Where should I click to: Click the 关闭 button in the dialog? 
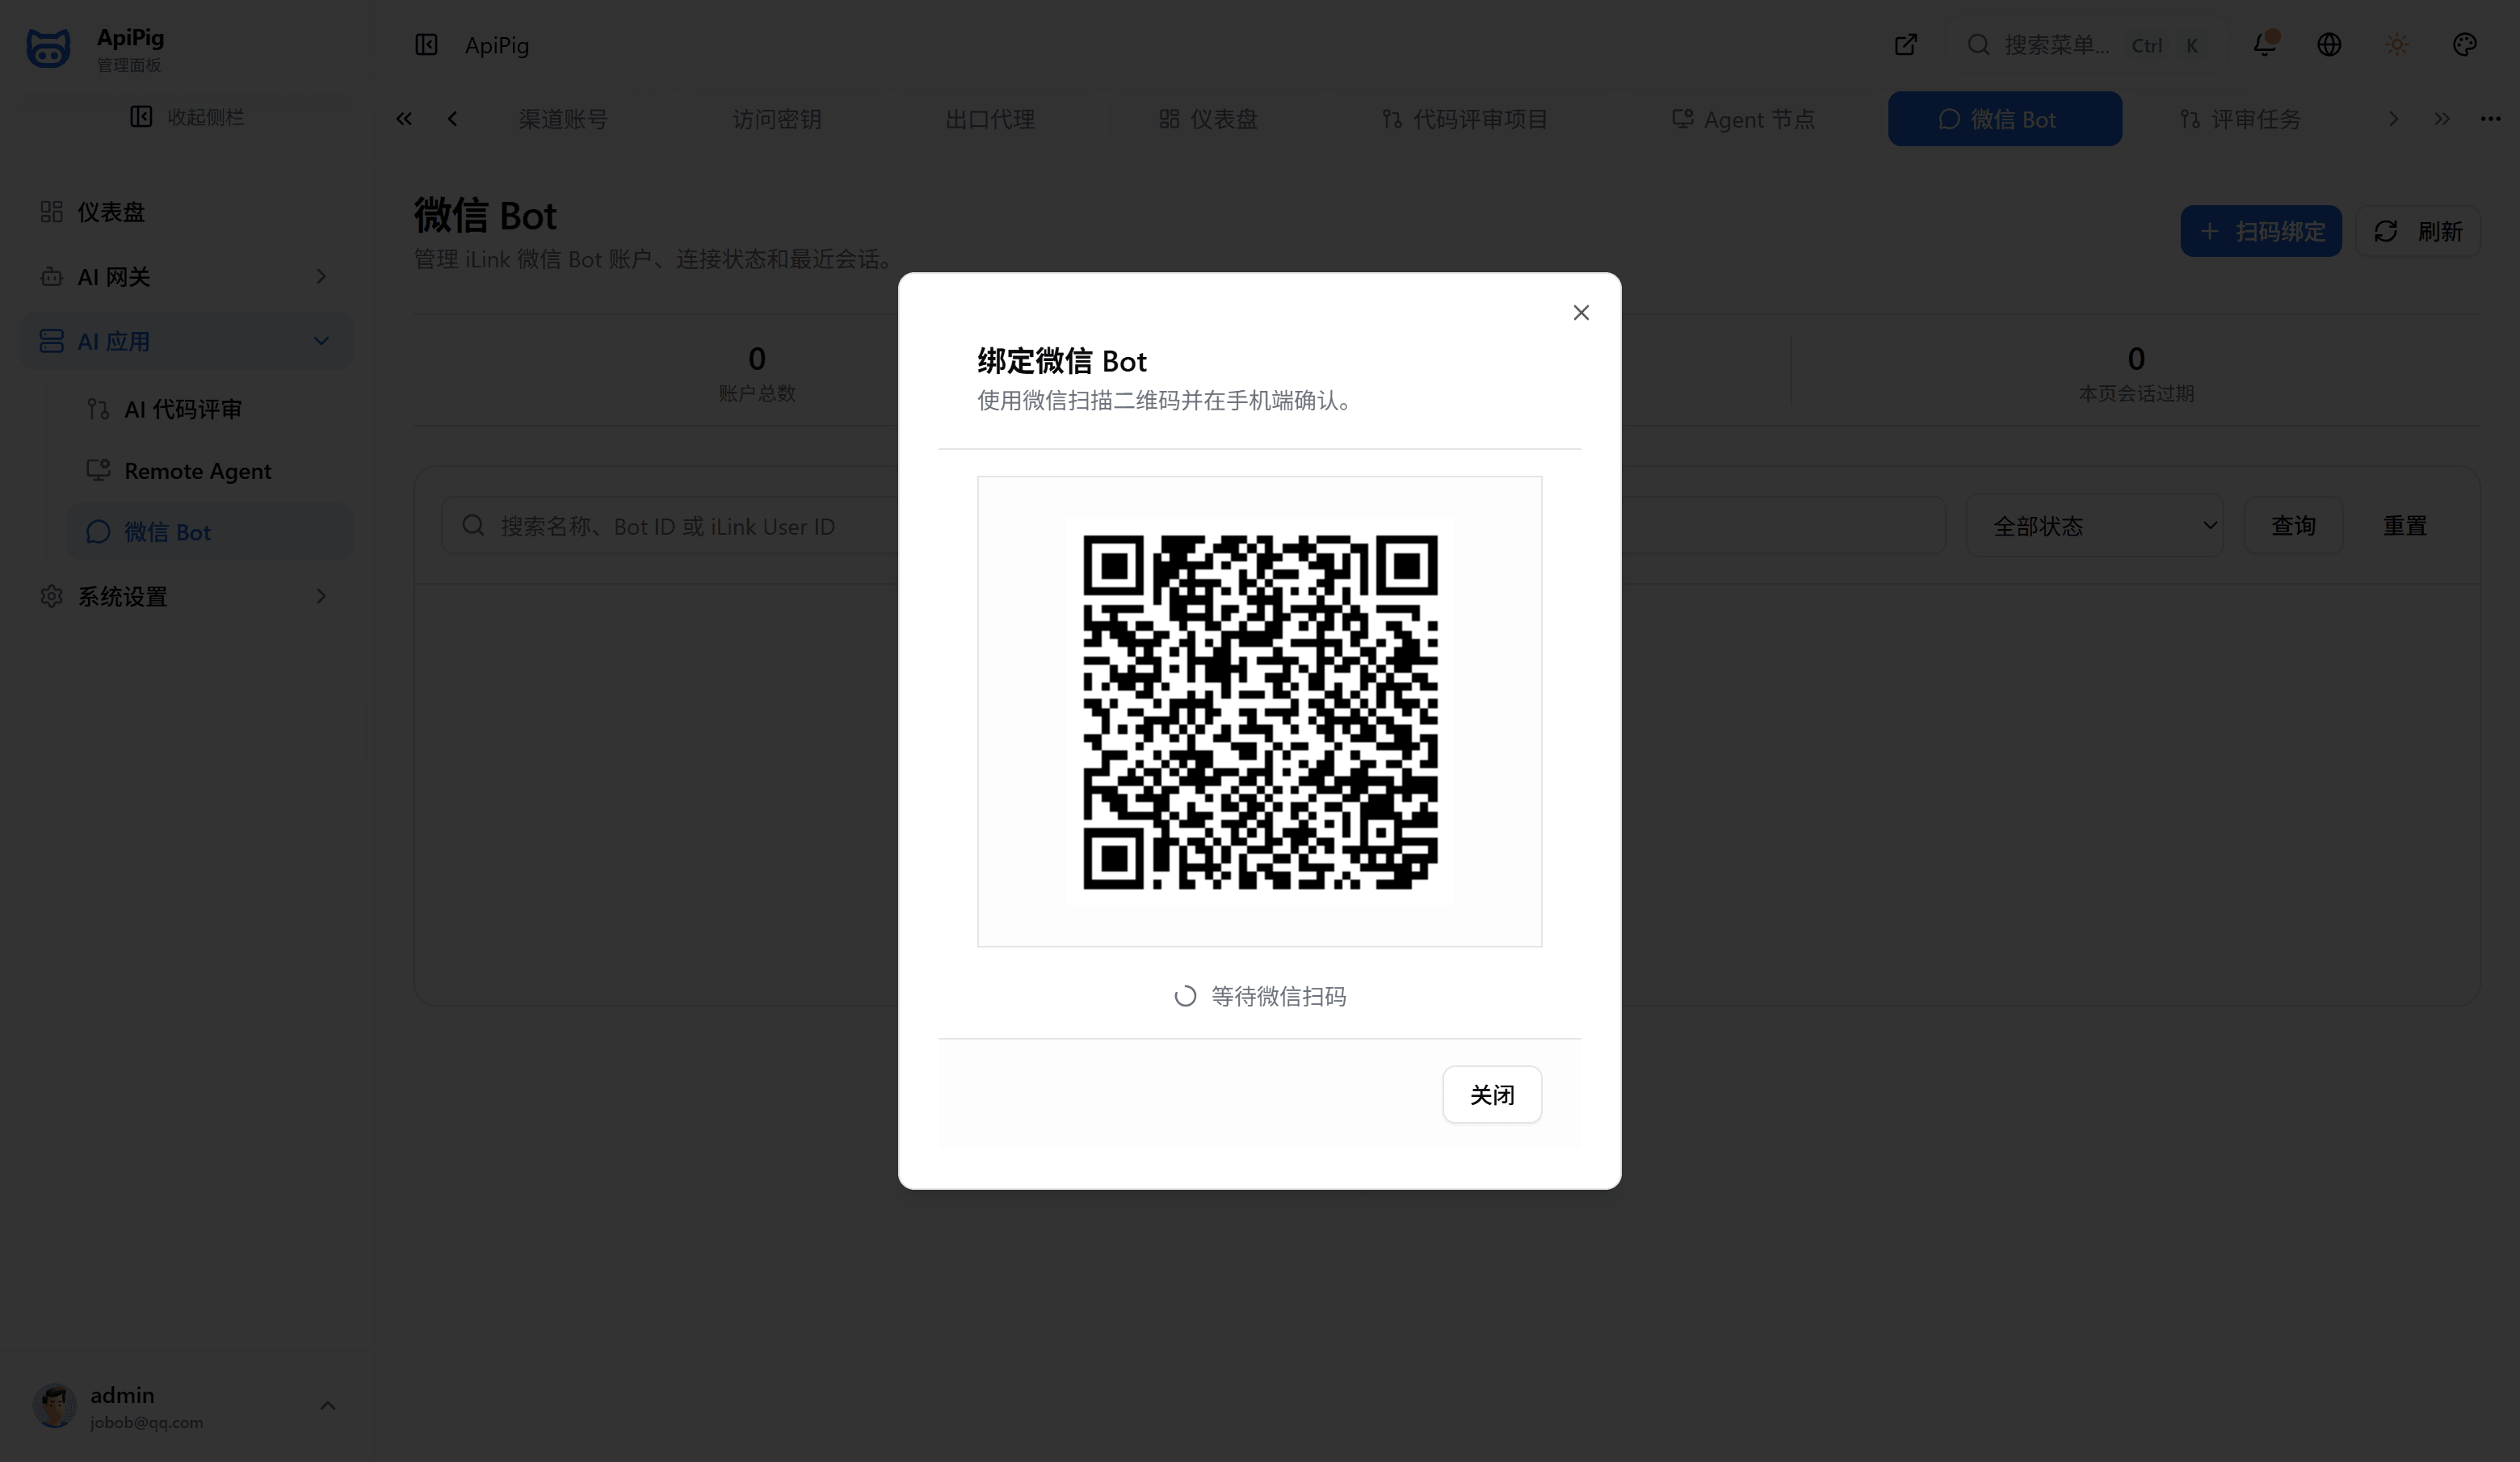[x=1491, y=1094]
